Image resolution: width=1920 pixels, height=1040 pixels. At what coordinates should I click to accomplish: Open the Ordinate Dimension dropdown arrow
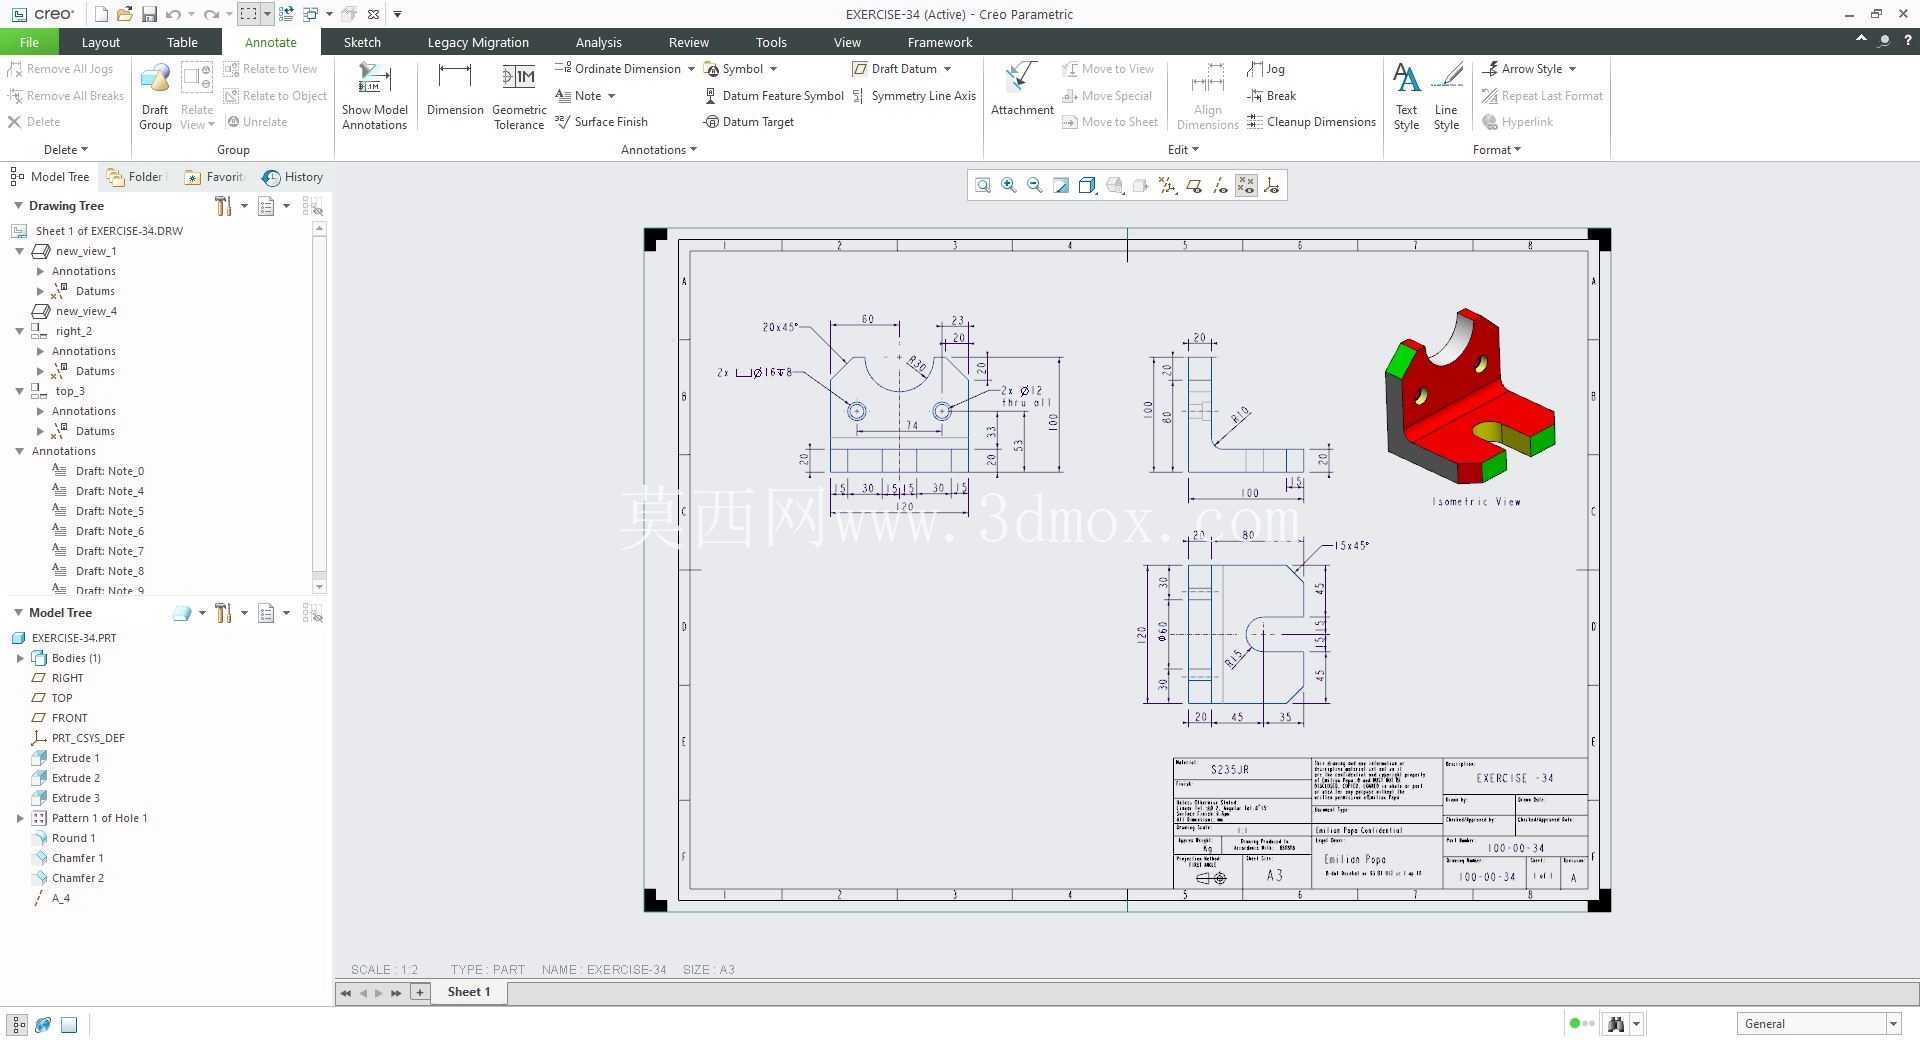click(x=691, y=69)
